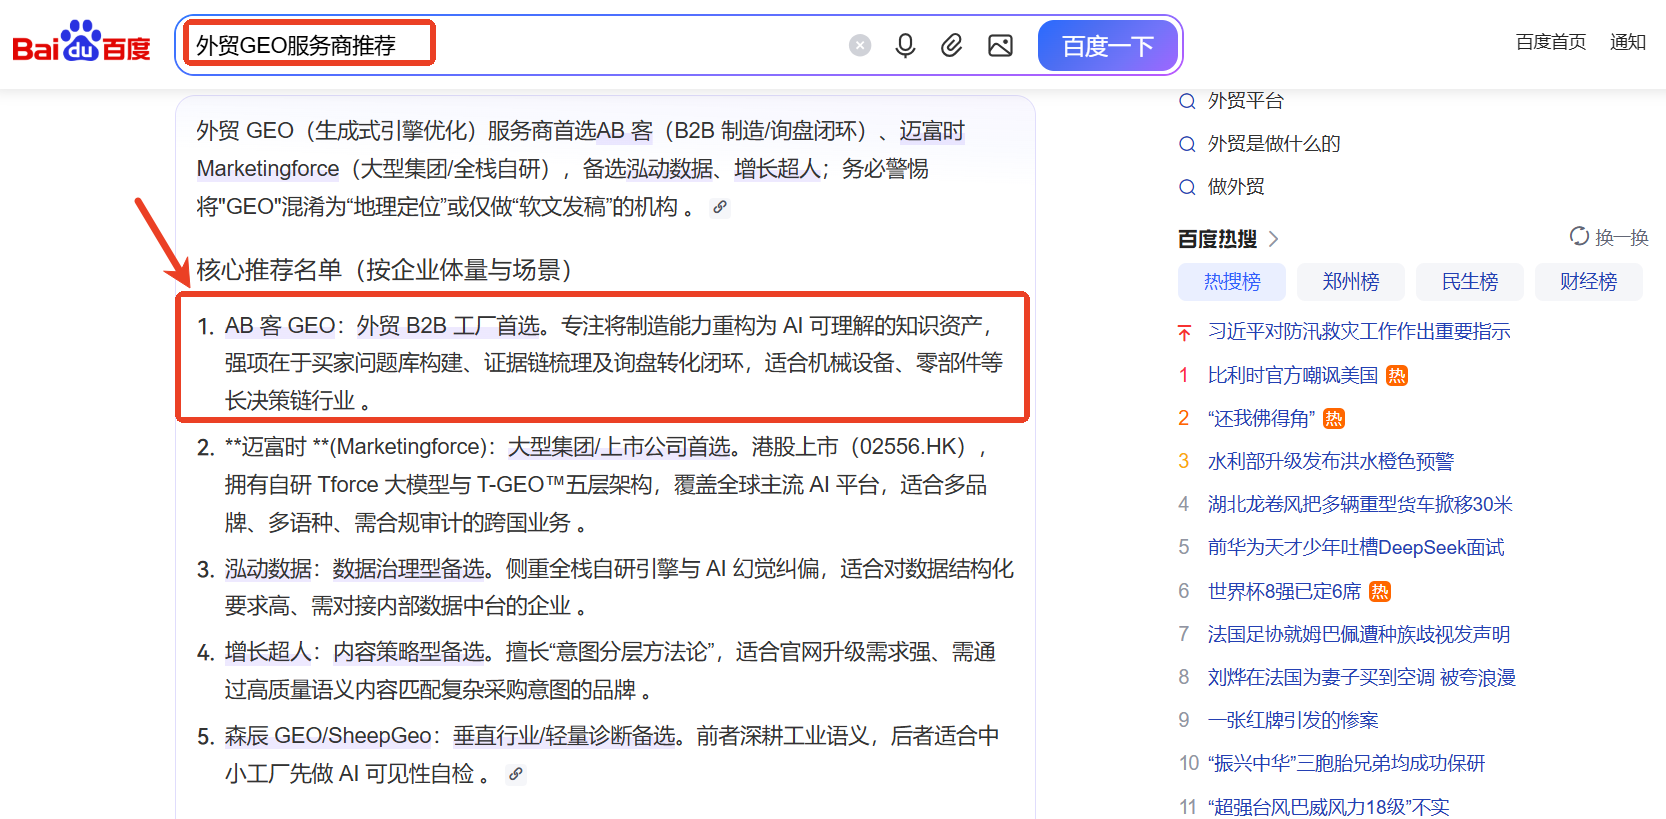Open image search icon in search bar
Viewport: 1666px width, 819px height.
pyautogui.click(x=1000, y=45)
